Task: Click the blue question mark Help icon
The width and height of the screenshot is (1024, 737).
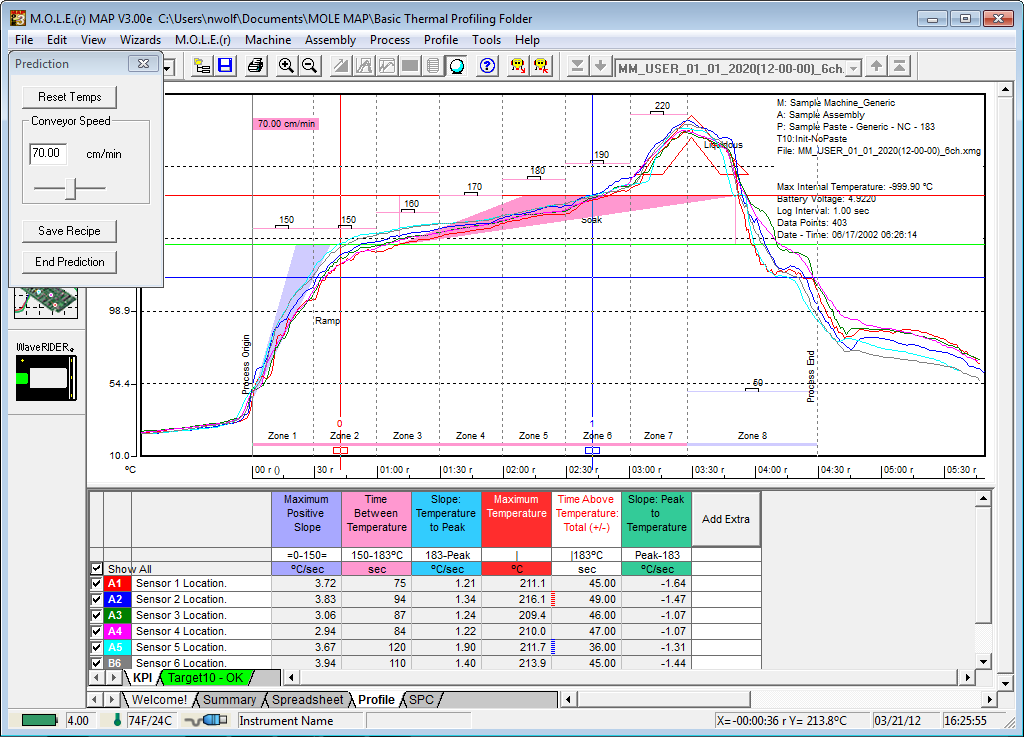Action: pos(487,66)
